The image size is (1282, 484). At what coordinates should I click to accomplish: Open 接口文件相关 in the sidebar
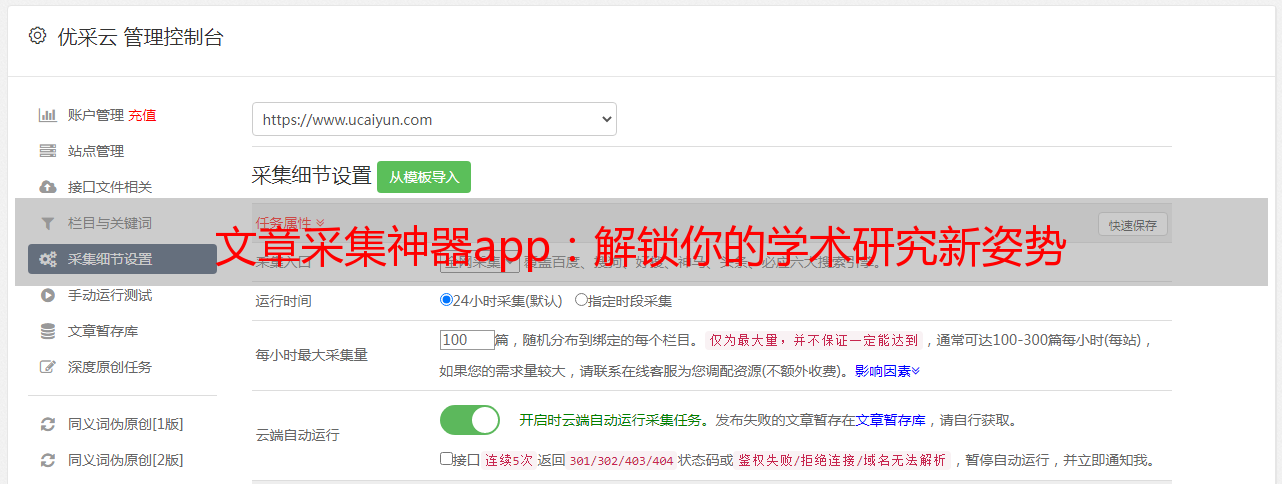pos(110,187)
